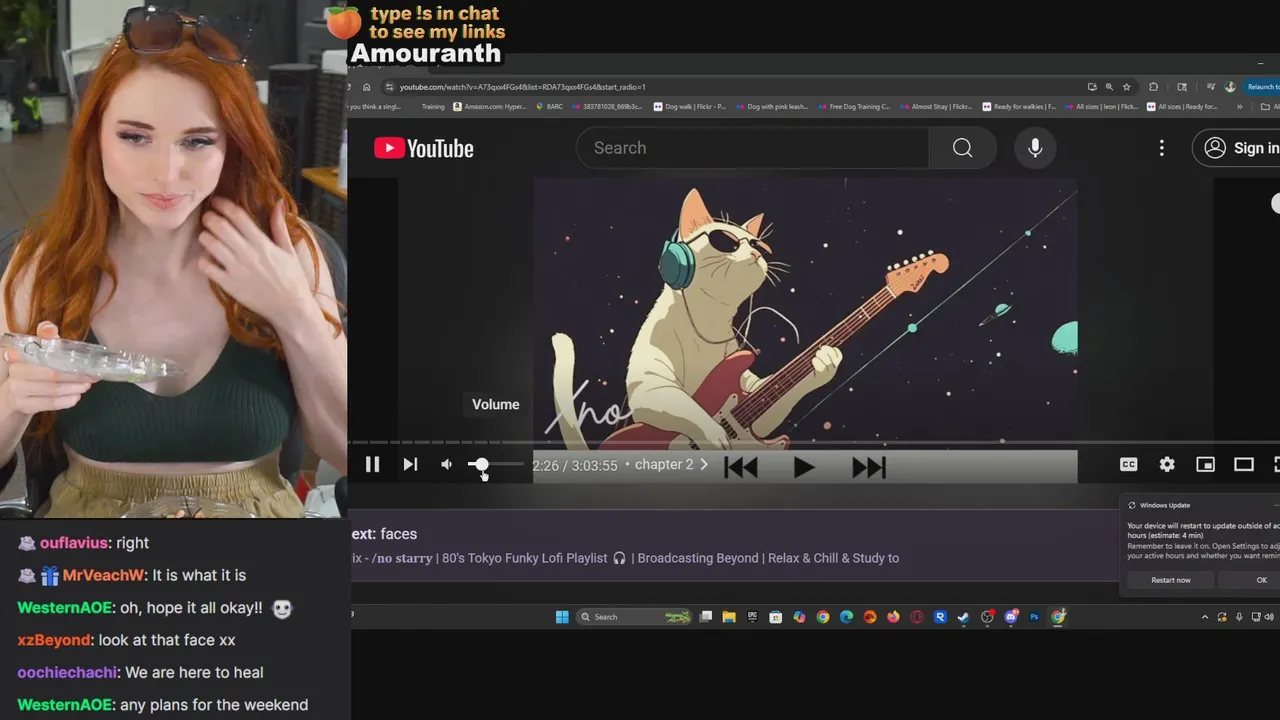Toggle closed captions on the video
The width and height of the screenshot is (1280, 720).
(1128, 464)
